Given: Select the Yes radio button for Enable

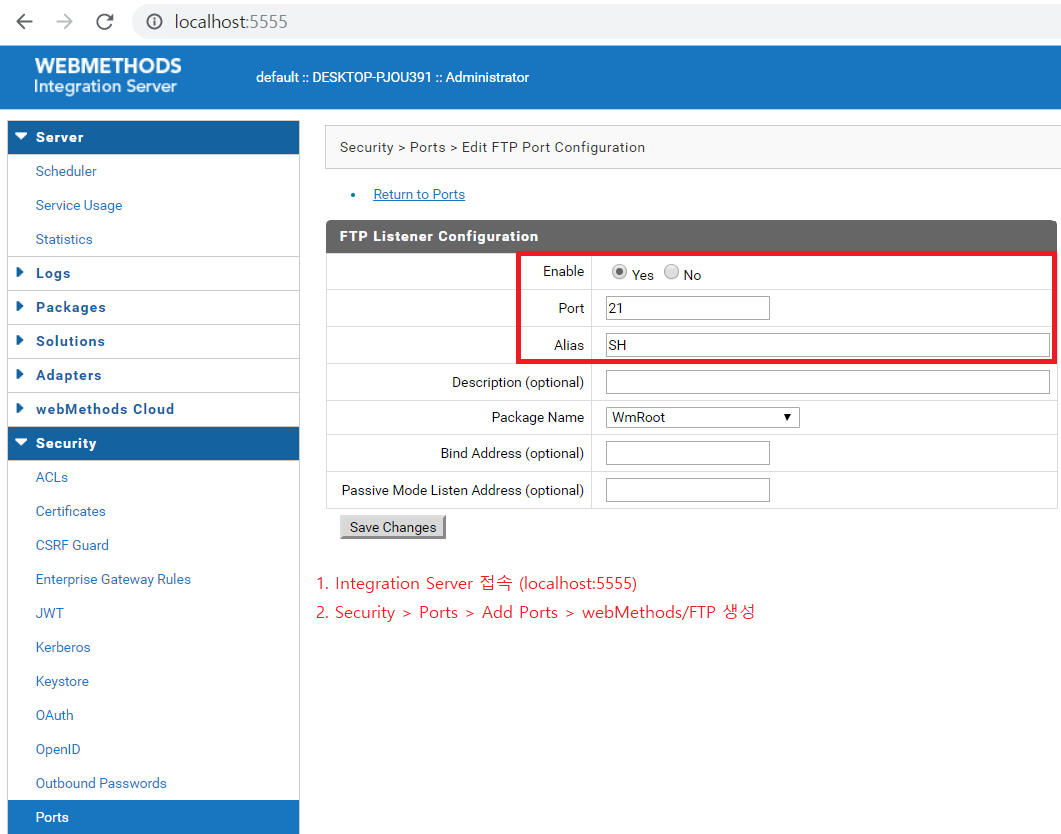Looking at the screenshot, I should pos(618,272).
